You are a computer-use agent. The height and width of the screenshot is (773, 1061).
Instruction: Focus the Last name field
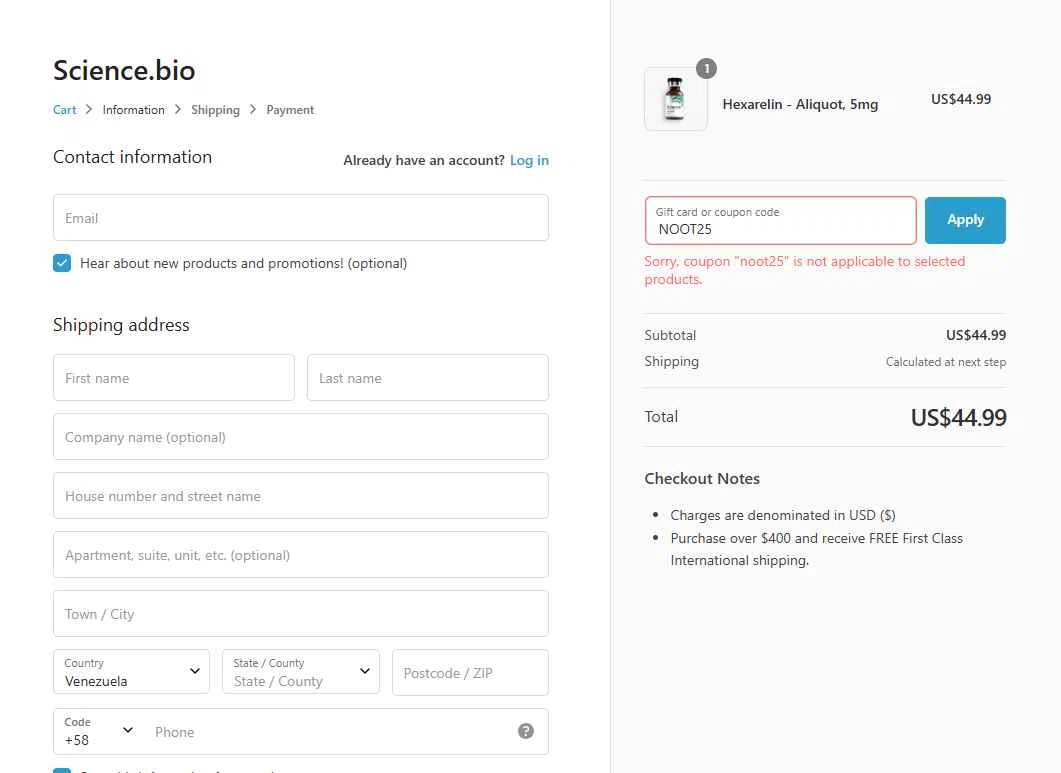[428, 378]
